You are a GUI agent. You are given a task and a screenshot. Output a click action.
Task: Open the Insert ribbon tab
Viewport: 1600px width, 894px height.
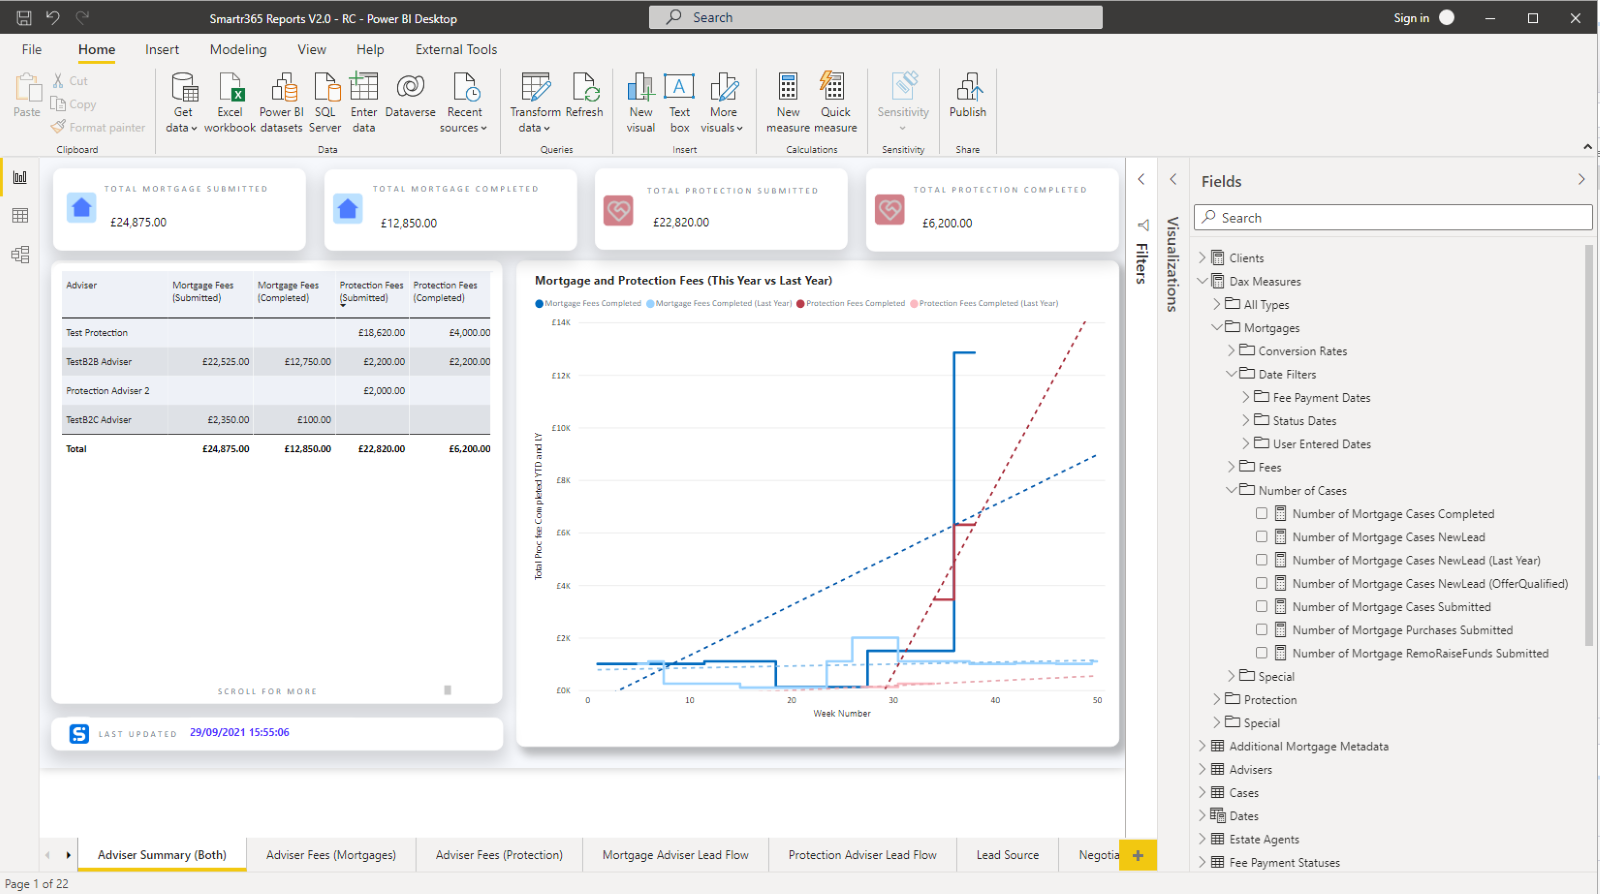pos(162,49)
